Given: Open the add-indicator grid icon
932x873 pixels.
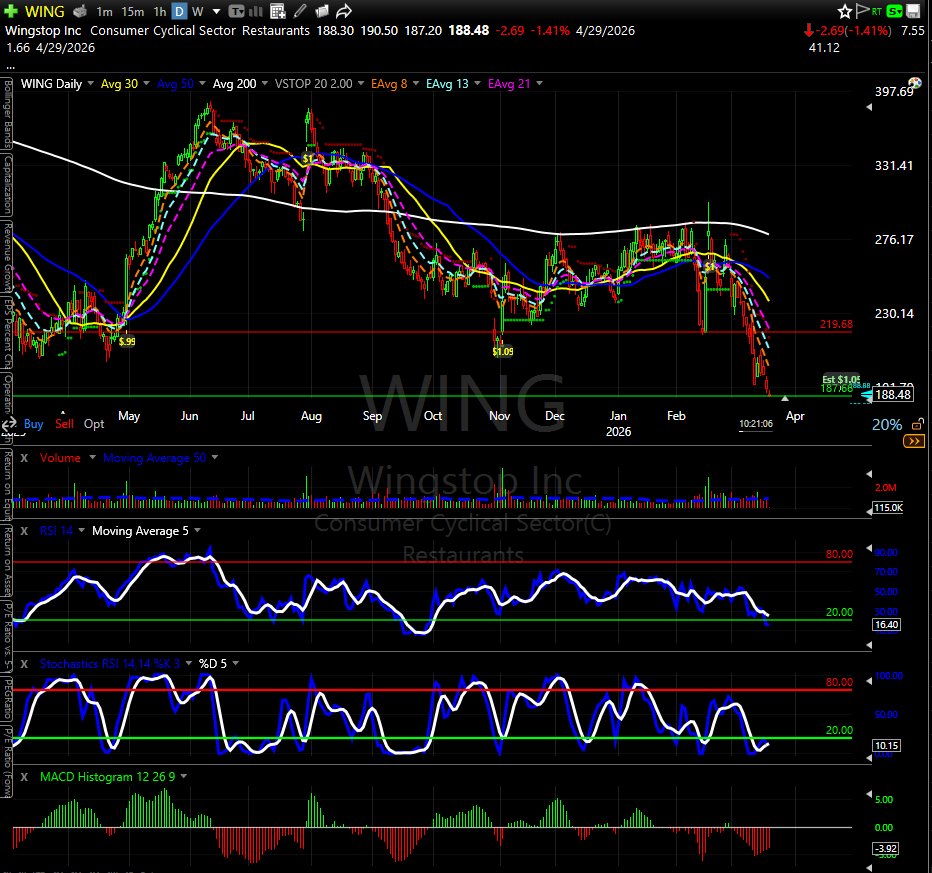Looking at the screenshot, I should [x=277, y=11].
